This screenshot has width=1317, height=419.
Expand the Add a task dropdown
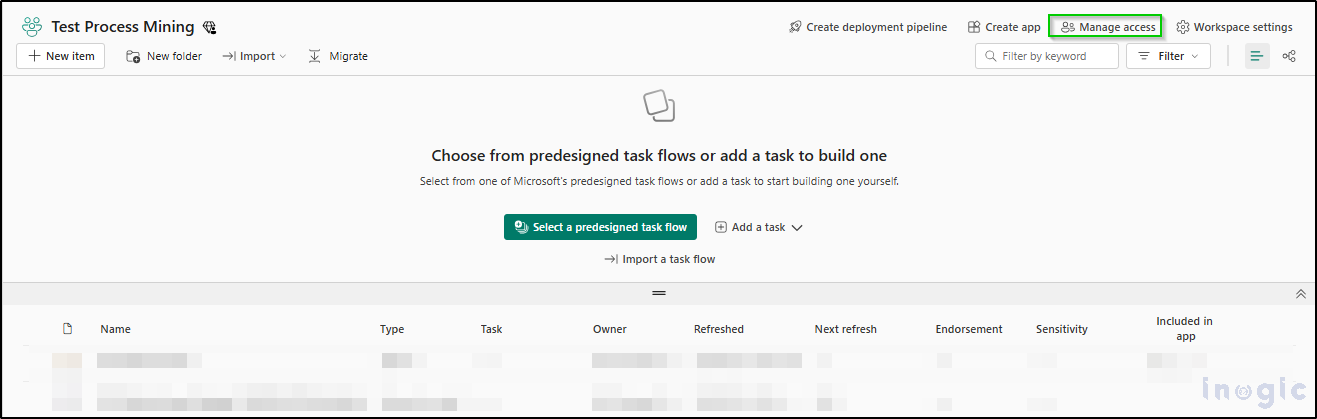(759, 227)
